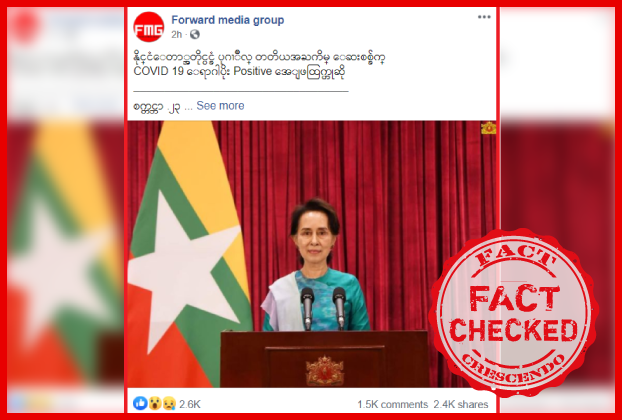Image resolution: width=622 pixels, height=420 pixels.
Task: Open the Forward media group page
Action: [228, 20]
